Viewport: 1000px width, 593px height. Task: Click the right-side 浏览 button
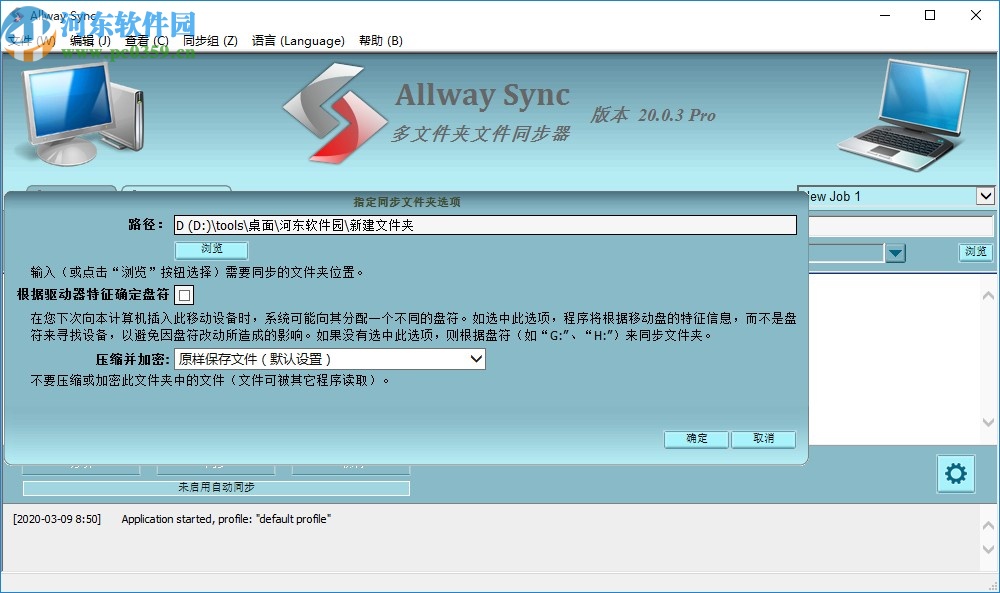(x=975, y=253)
